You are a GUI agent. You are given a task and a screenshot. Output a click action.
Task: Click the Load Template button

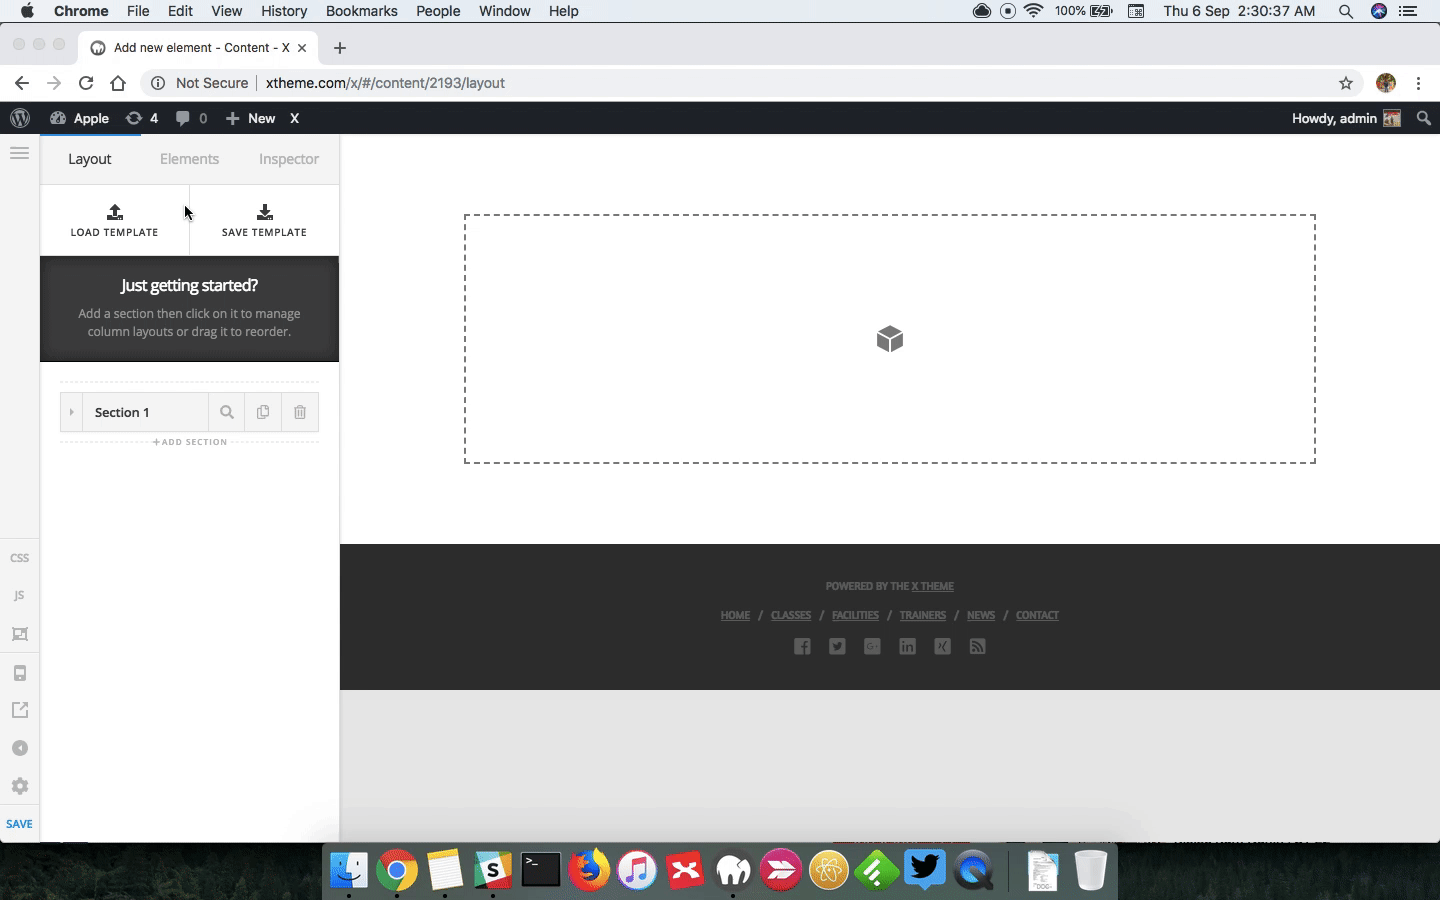pos(114,220)
